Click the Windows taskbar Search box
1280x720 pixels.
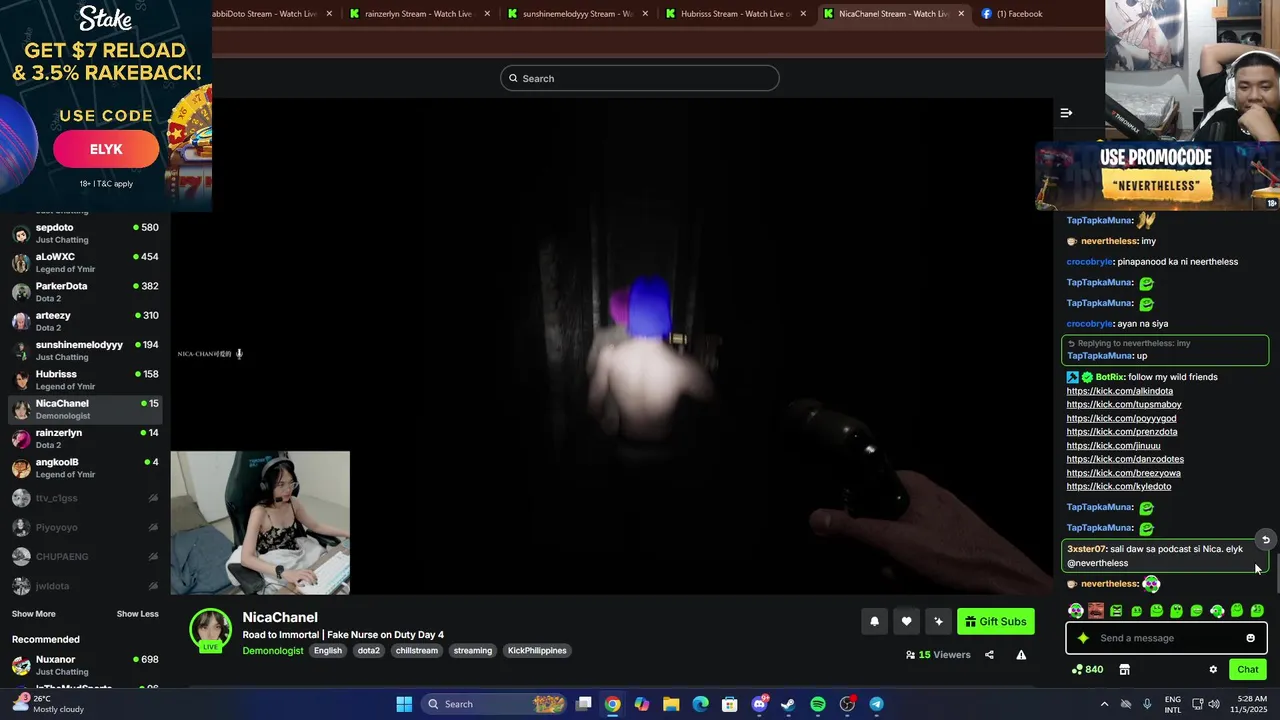point(495,704)
